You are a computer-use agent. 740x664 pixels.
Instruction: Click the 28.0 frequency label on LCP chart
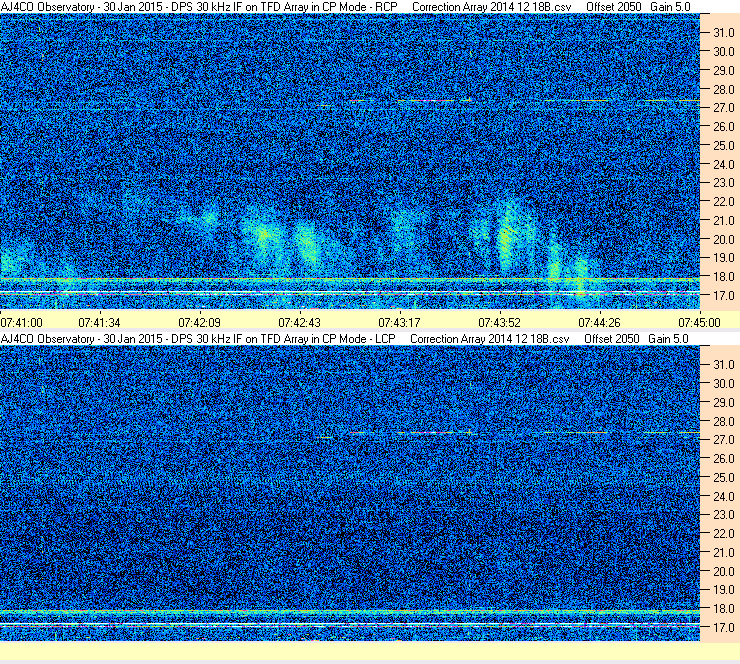click(x=723, y=421)
